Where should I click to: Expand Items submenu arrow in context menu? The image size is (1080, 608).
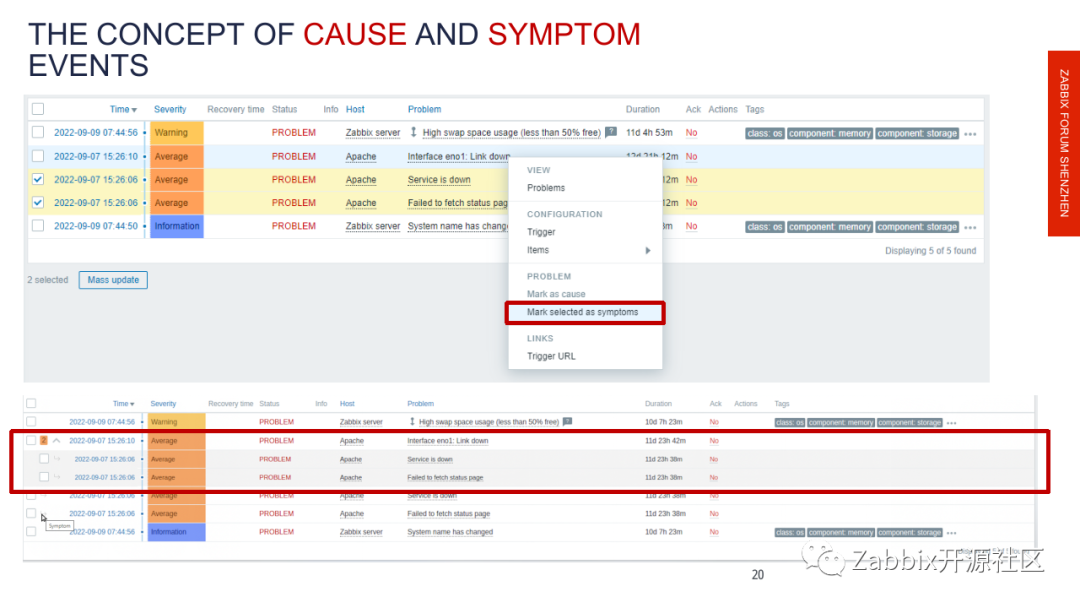(x=647, y=251)
